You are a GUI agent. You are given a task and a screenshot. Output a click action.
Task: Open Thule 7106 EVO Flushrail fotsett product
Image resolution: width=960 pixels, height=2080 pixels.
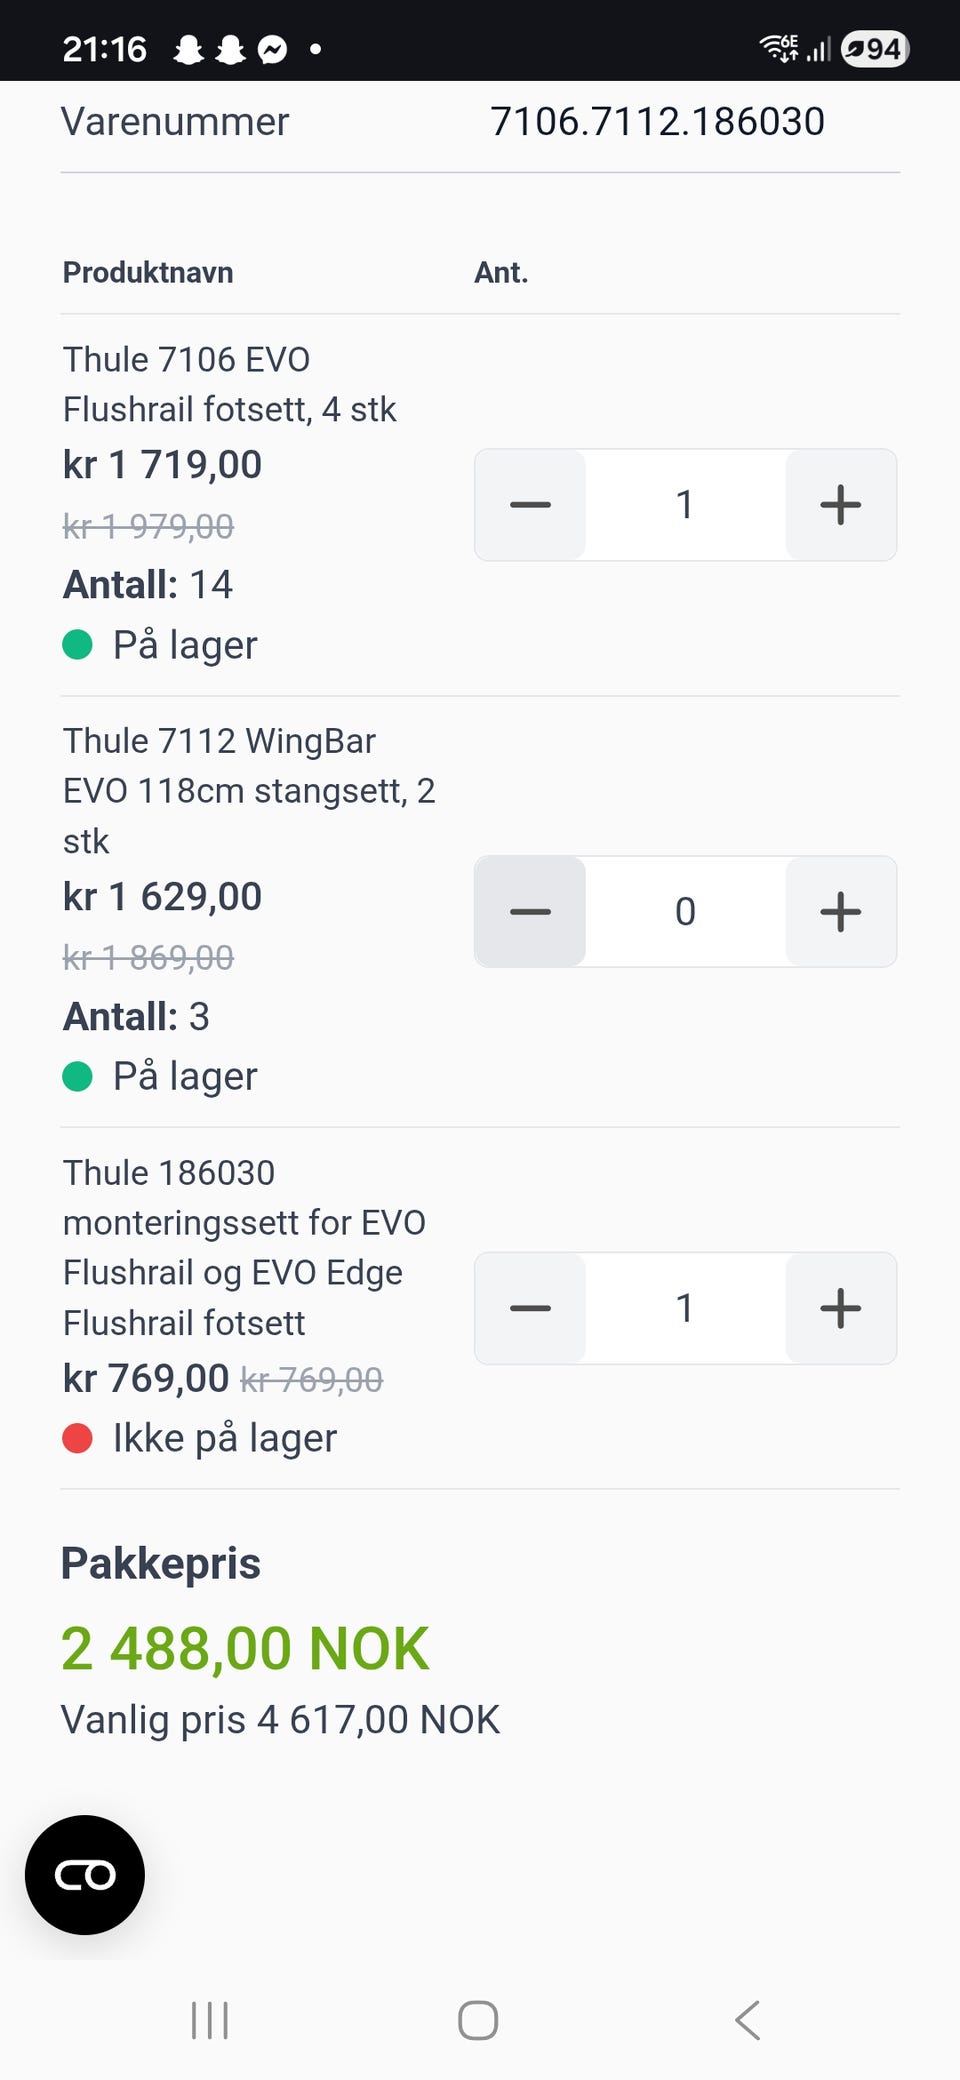229,384
